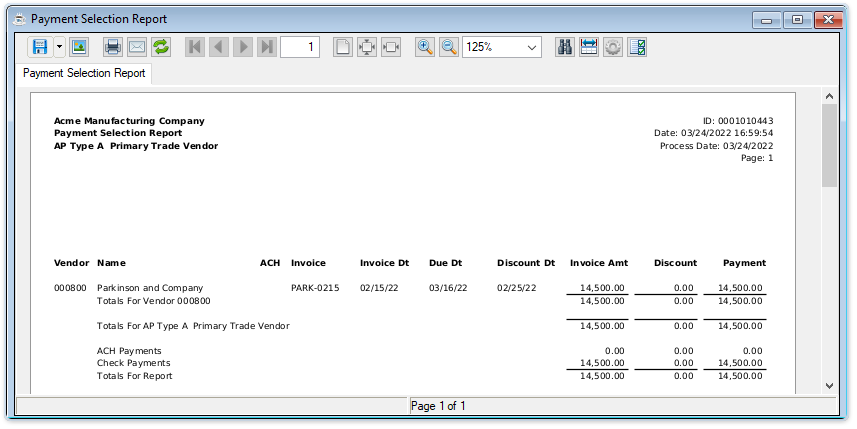Click the Payment Selection Report title bar icon
The width and height of the screenshot is (857, 429).
click(x=20, y=19)
